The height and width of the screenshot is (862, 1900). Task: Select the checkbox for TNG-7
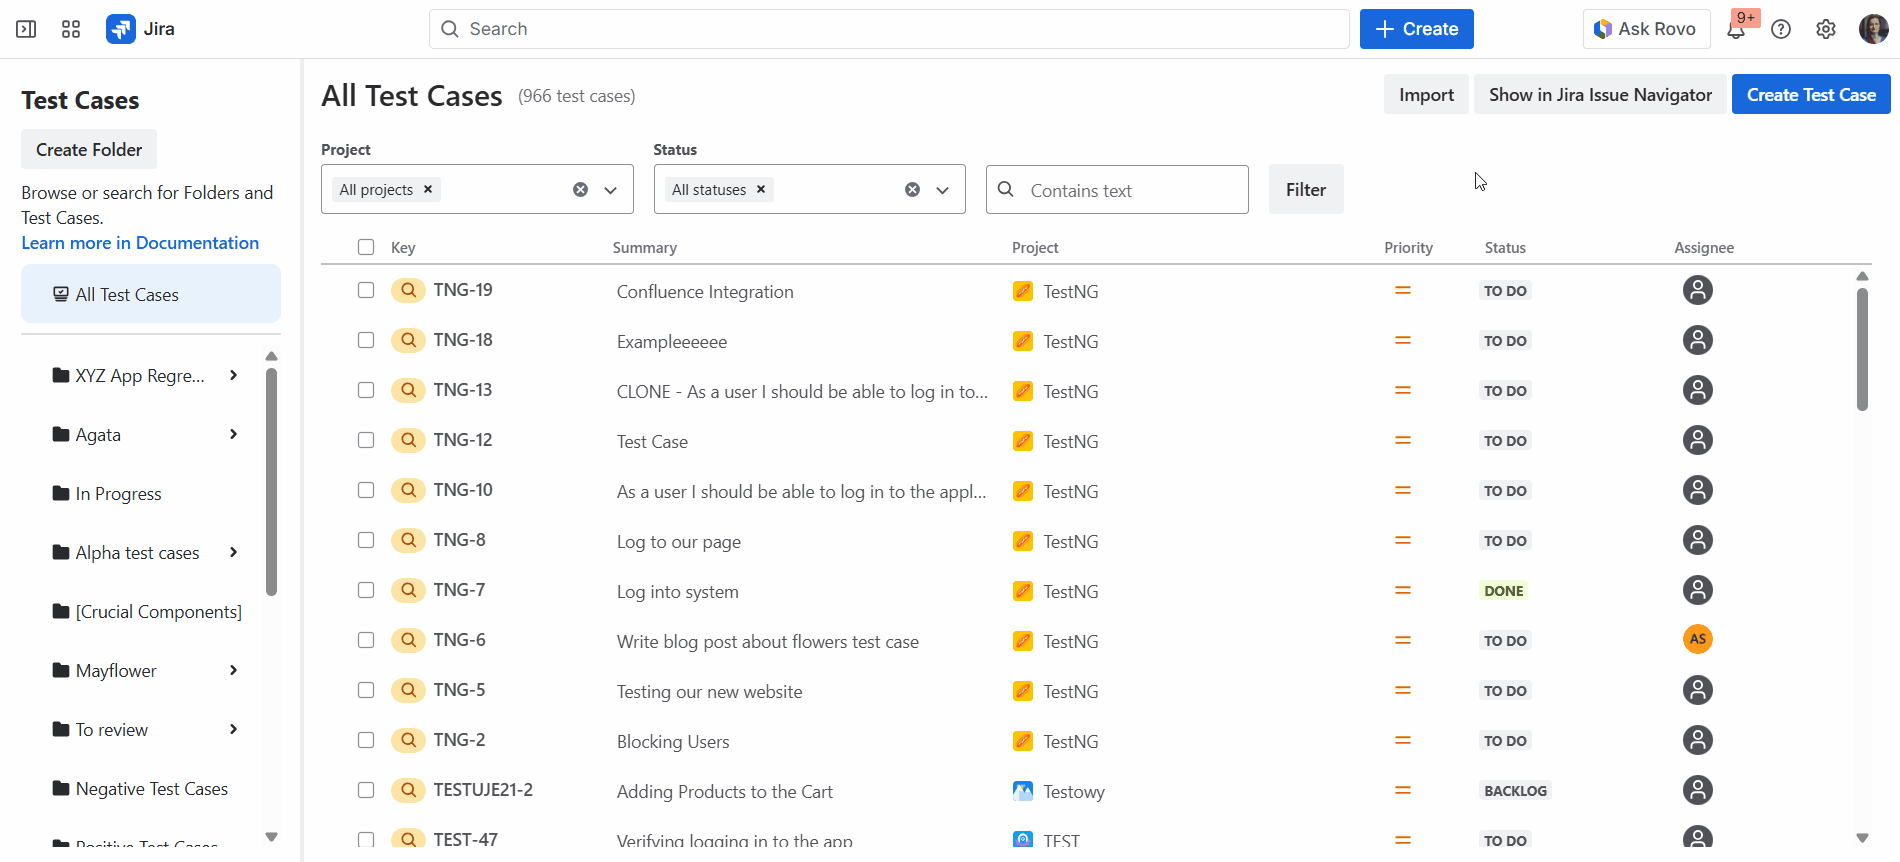point(366,590)
